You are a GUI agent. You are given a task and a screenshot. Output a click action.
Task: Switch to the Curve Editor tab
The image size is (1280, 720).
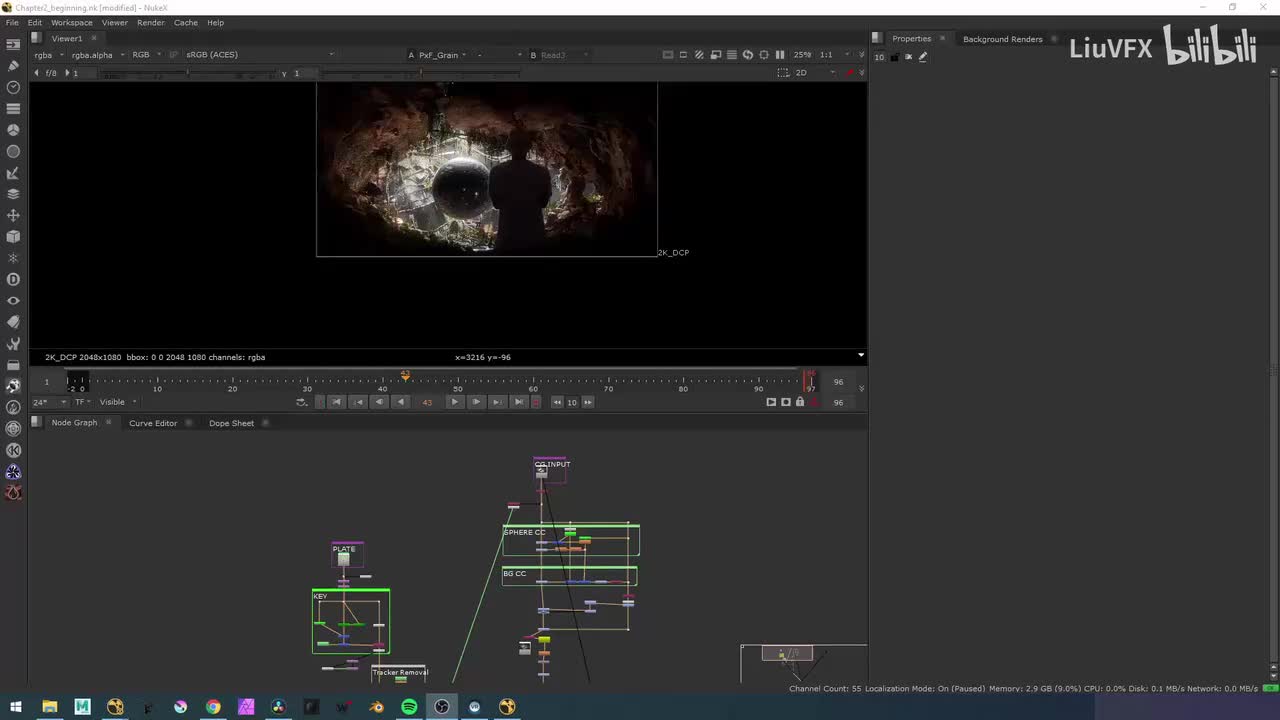point(153,423)
